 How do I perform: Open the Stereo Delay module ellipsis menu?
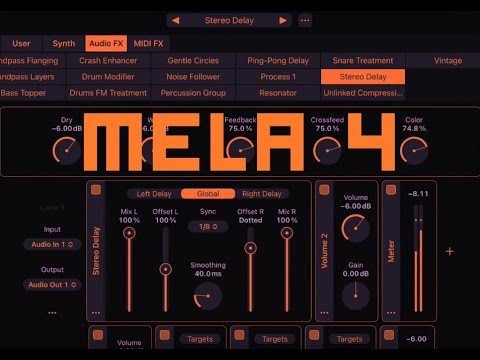[x=96, y=313]
